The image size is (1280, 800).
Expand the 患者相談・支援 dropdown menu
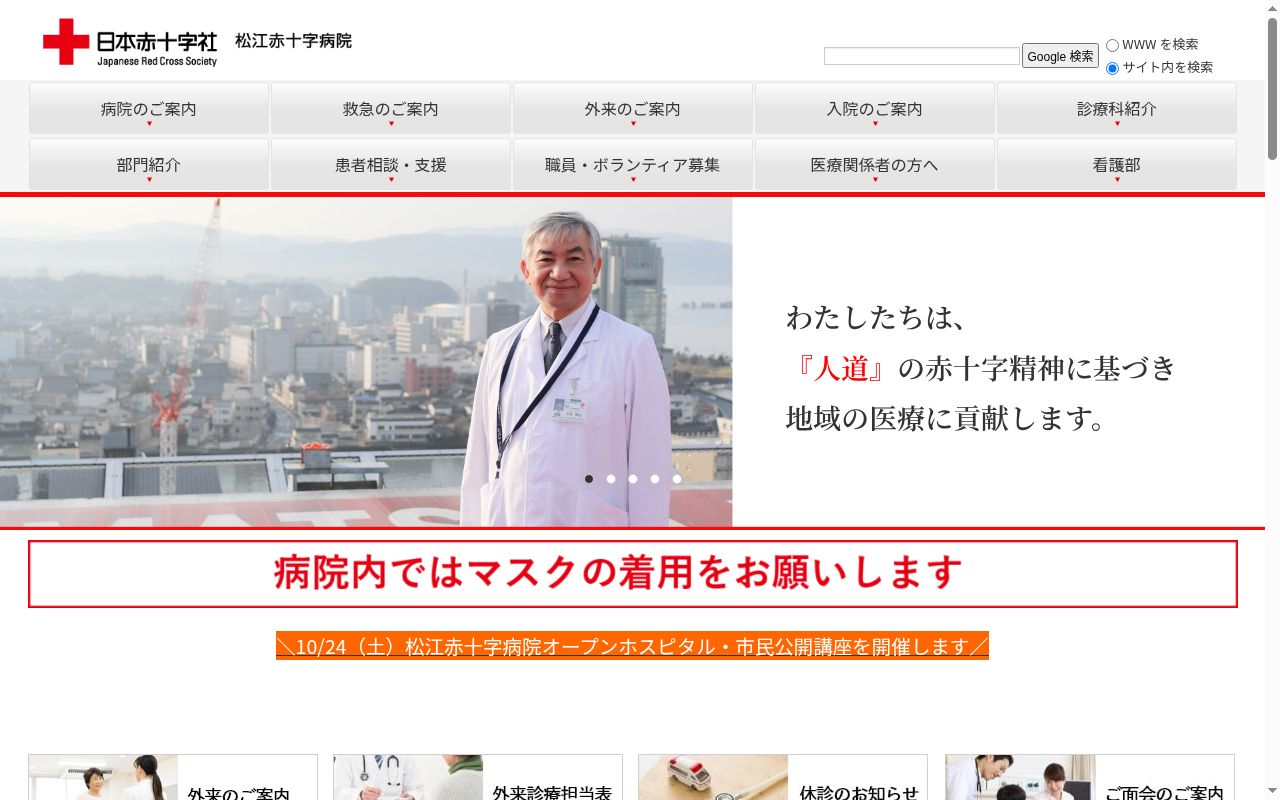(391, 164)
